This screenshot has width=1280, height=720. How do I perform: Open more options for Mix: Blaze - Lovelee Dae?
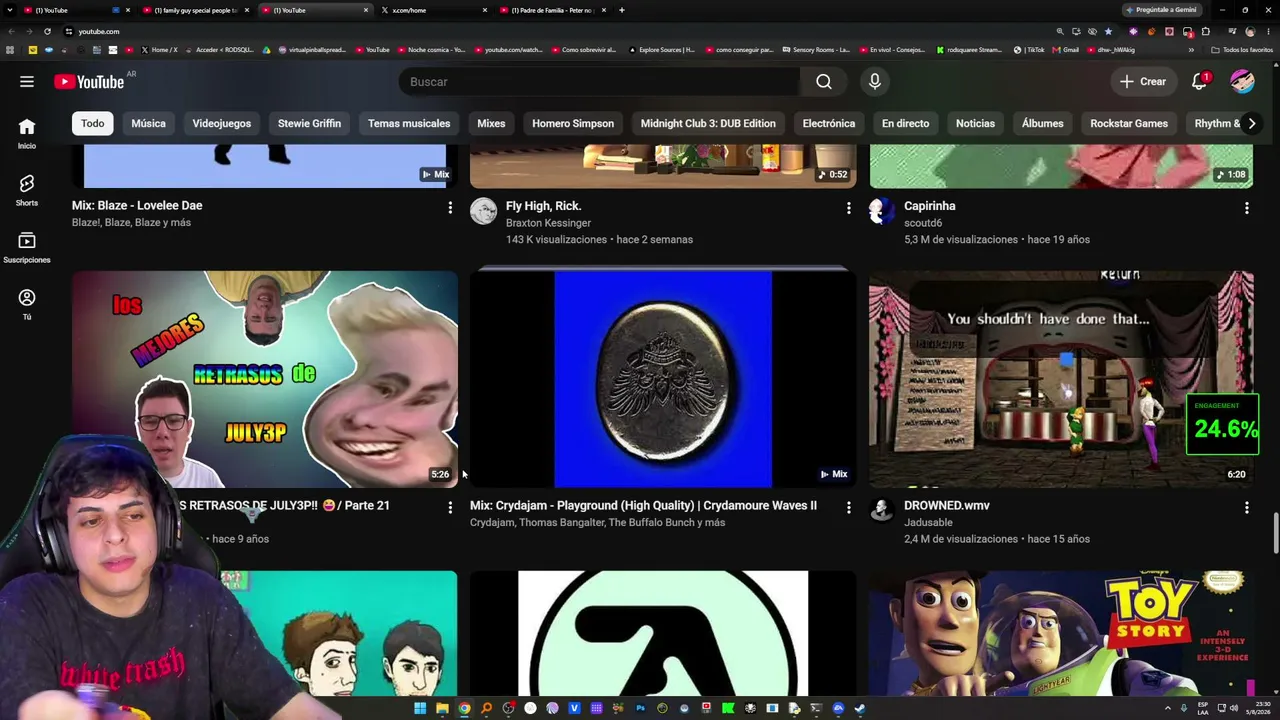450,208
